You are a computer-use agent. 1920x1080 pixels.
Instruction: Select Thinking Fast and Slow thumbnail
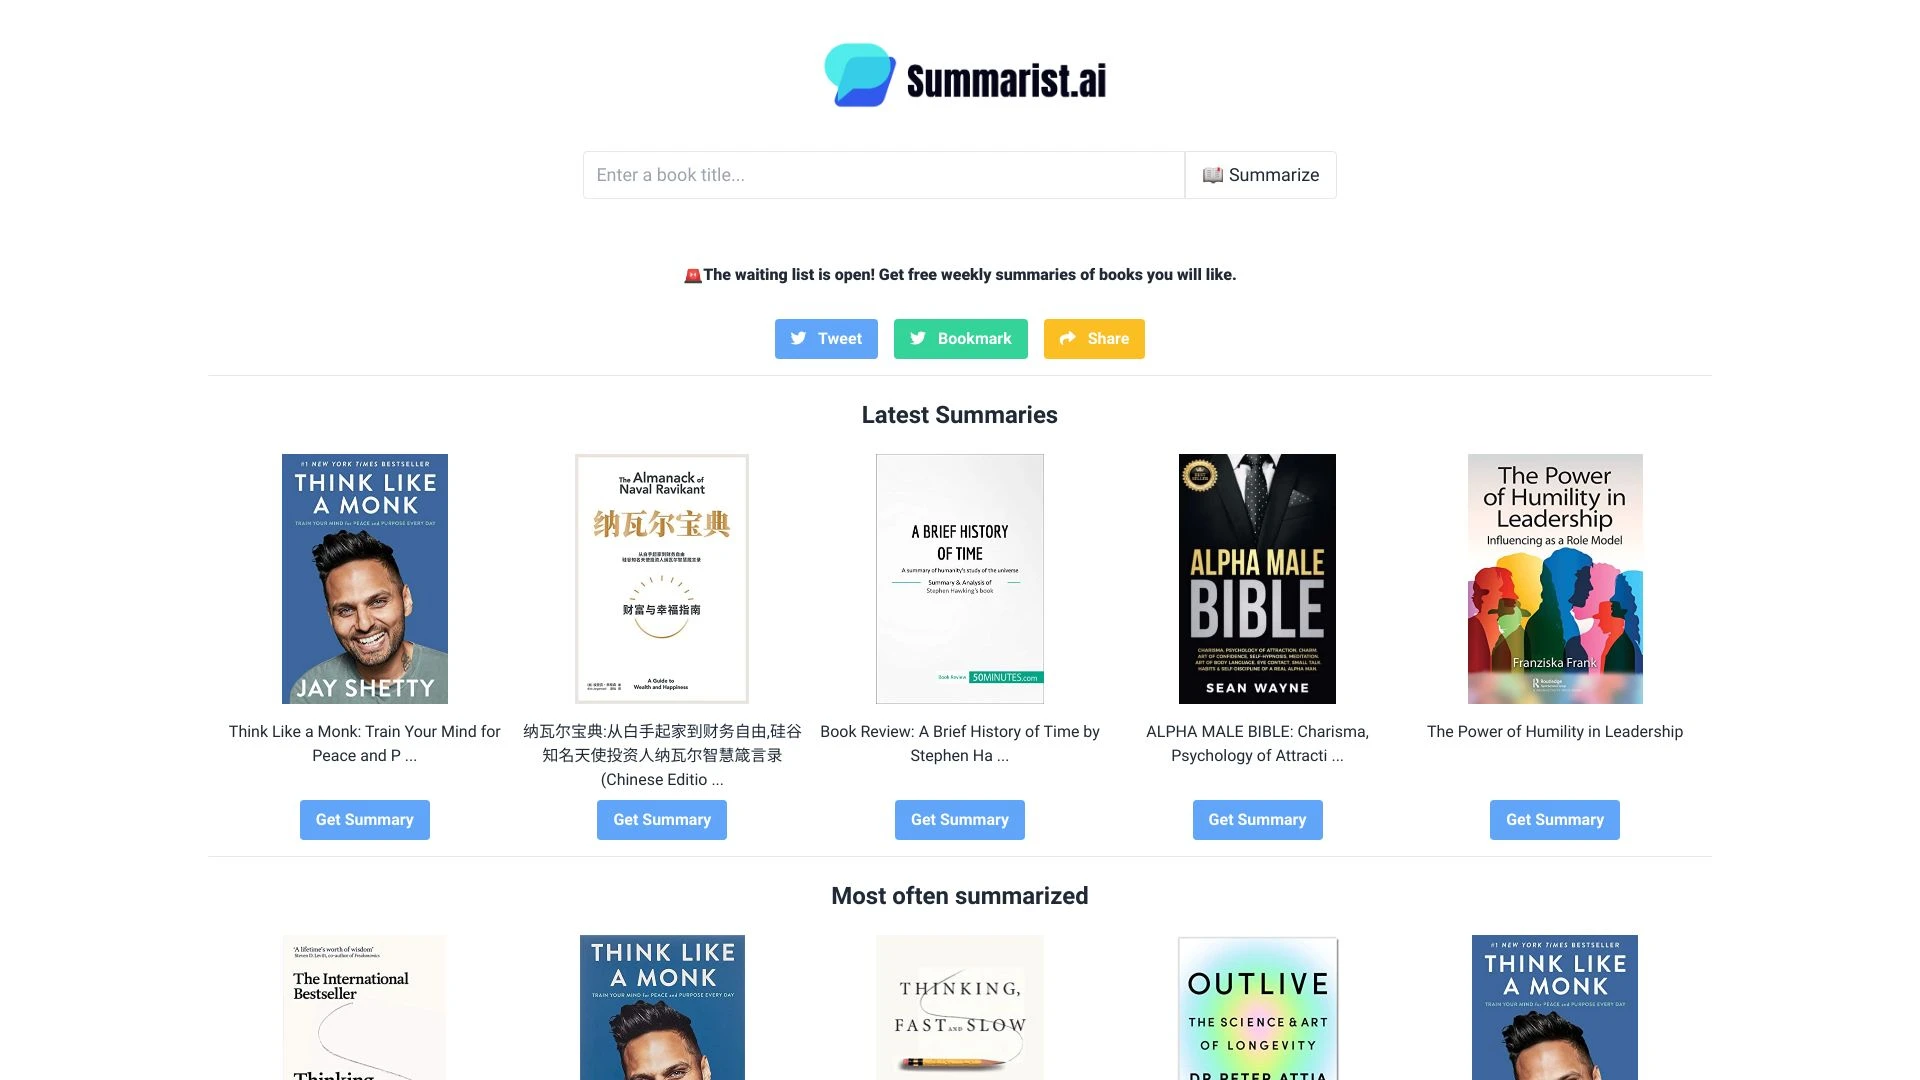click(x=959, y=1007)
